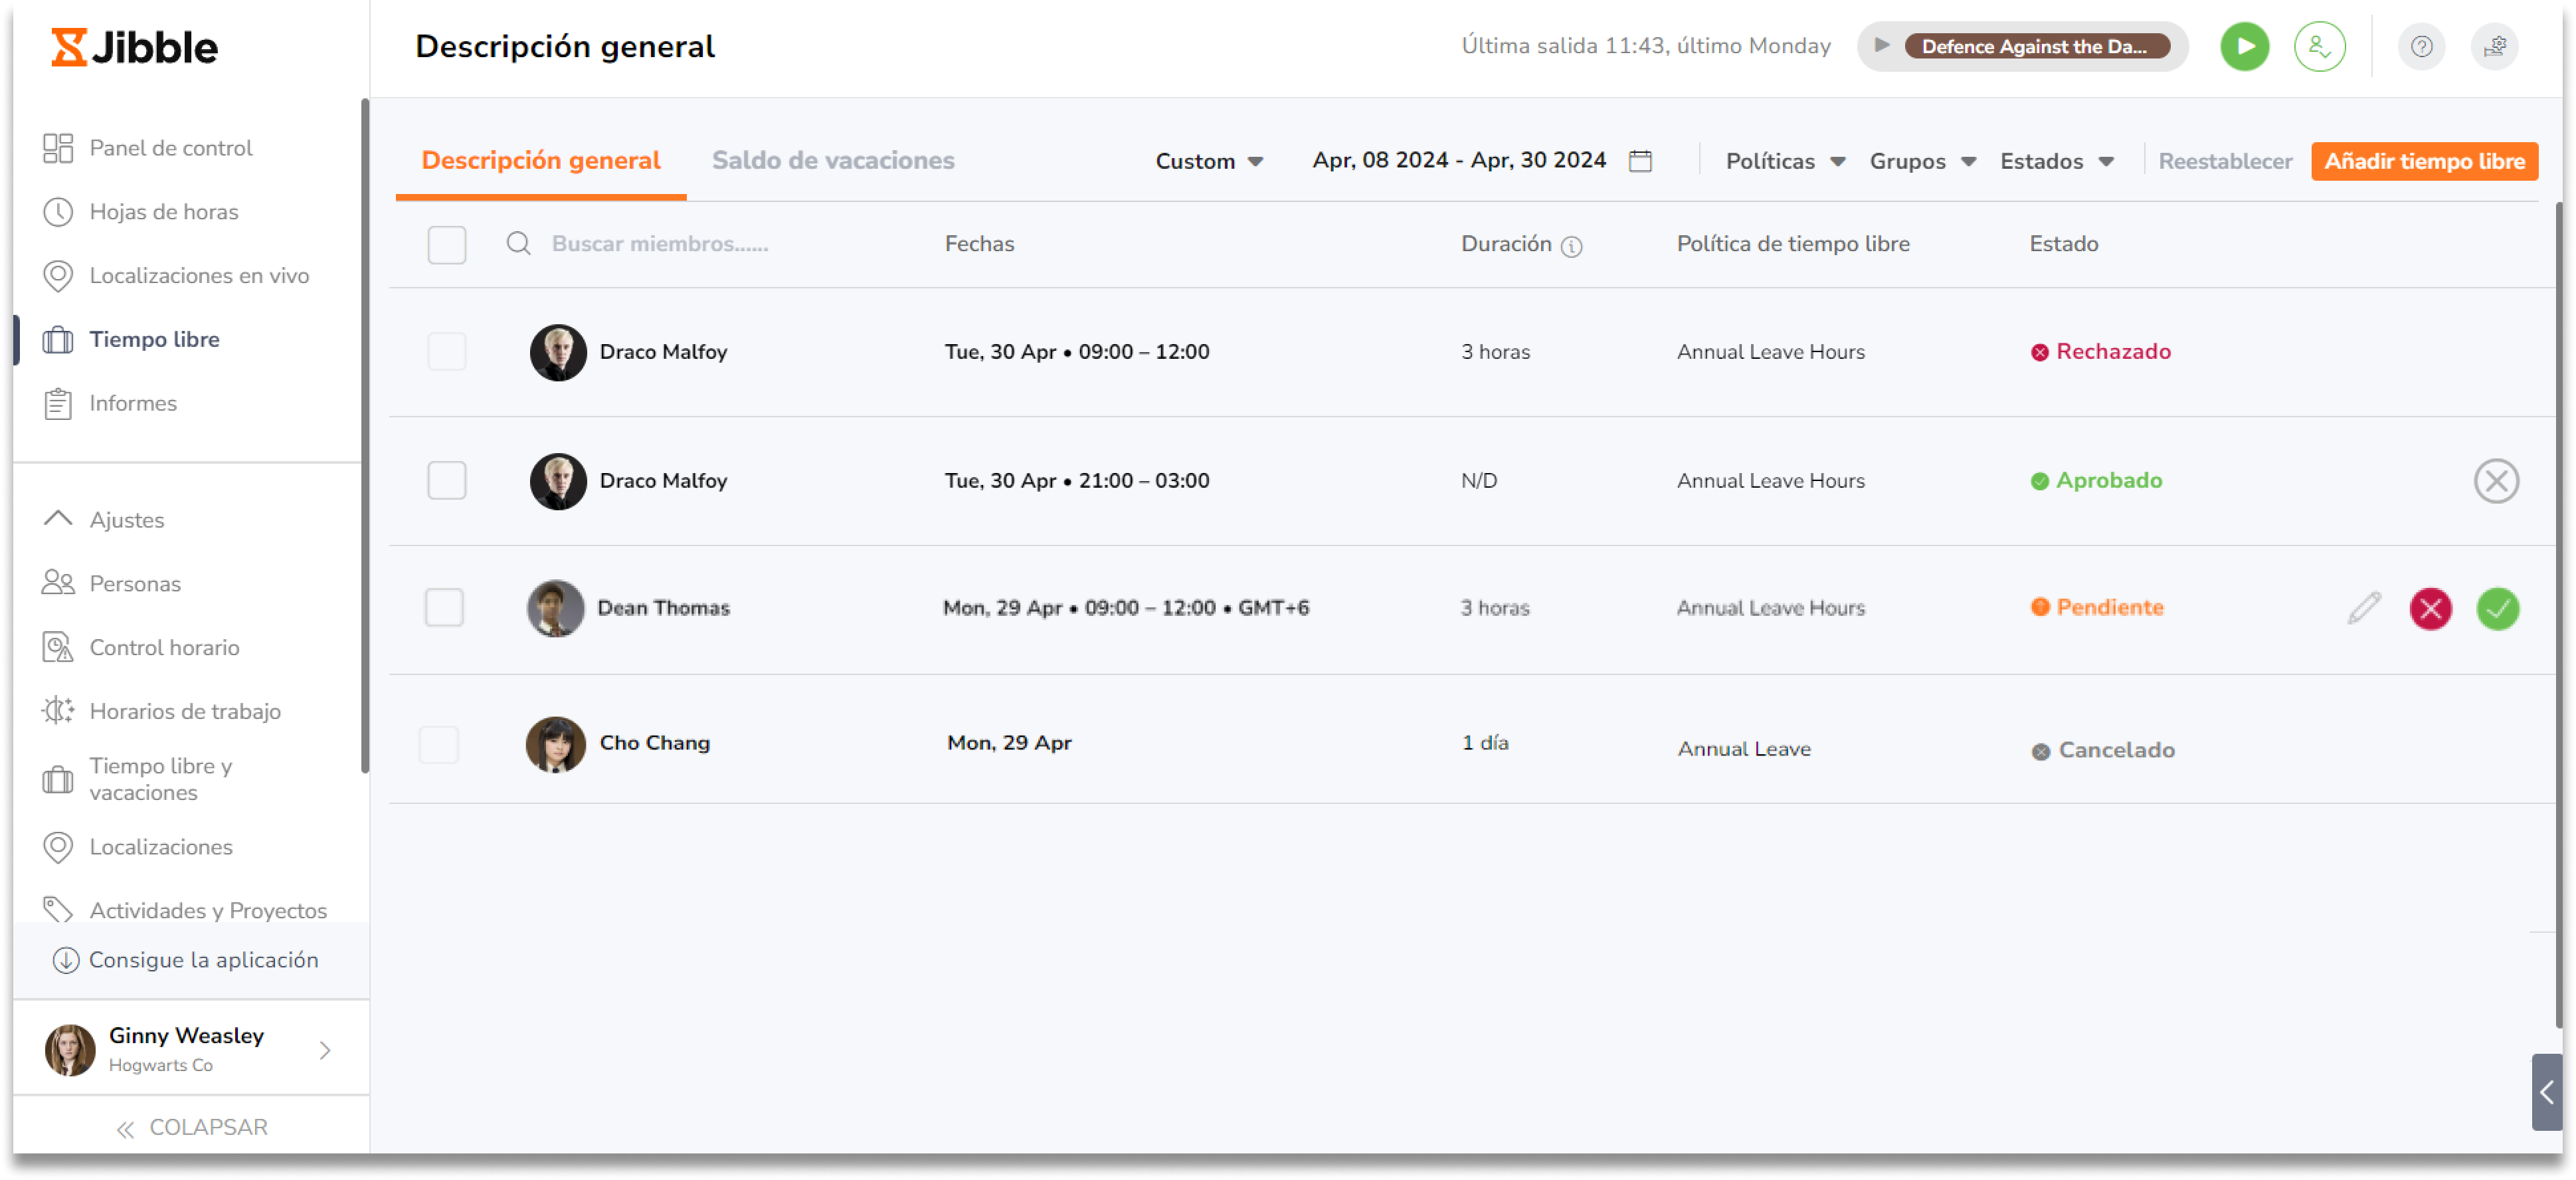Viewport: 2576px width, 1180px height.
Task: Click the green-outlined person icon in header
Action: tap(2319, 46)
